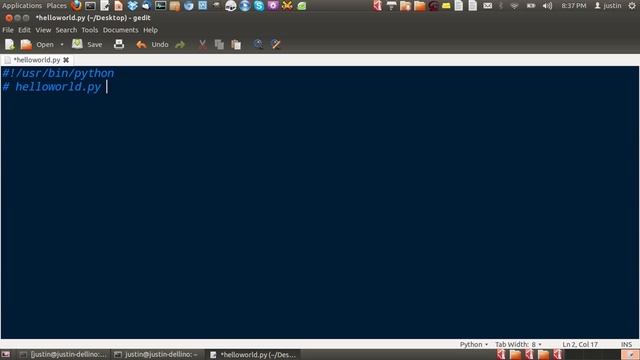Open the Tools menu

click(x=89, y=30)
